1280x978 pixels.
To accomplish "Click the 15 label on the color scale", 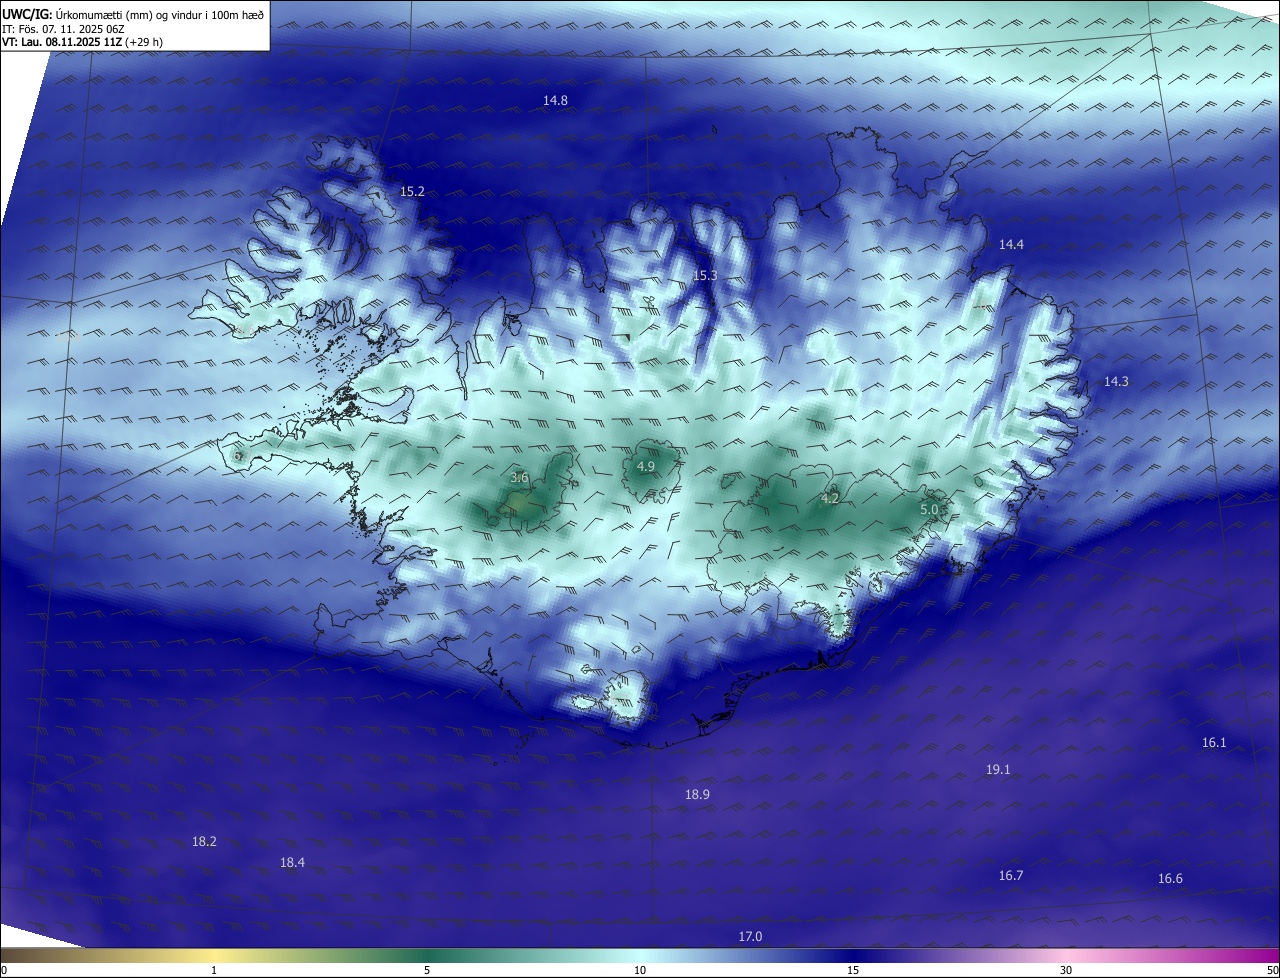I will pos(853,970).
